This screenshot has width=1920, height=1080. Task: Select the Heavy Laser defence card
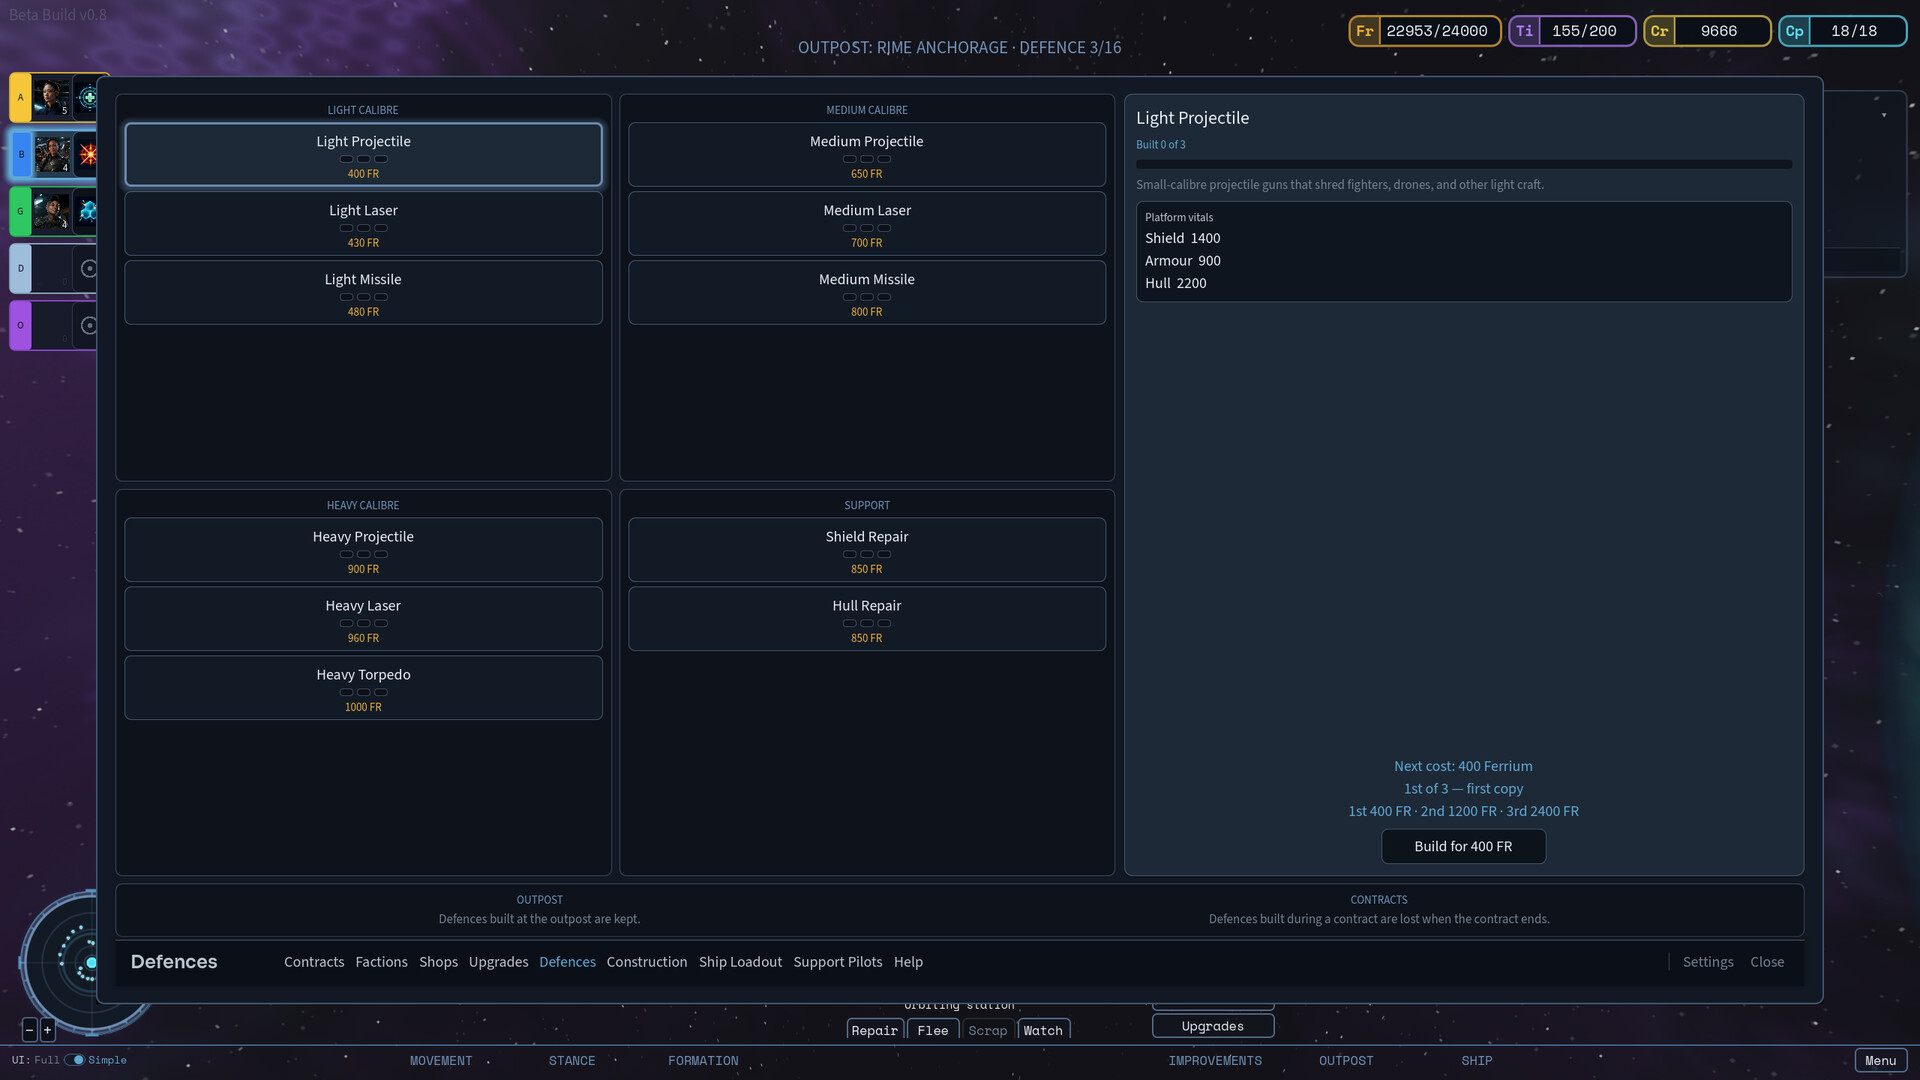click(363, 619)
